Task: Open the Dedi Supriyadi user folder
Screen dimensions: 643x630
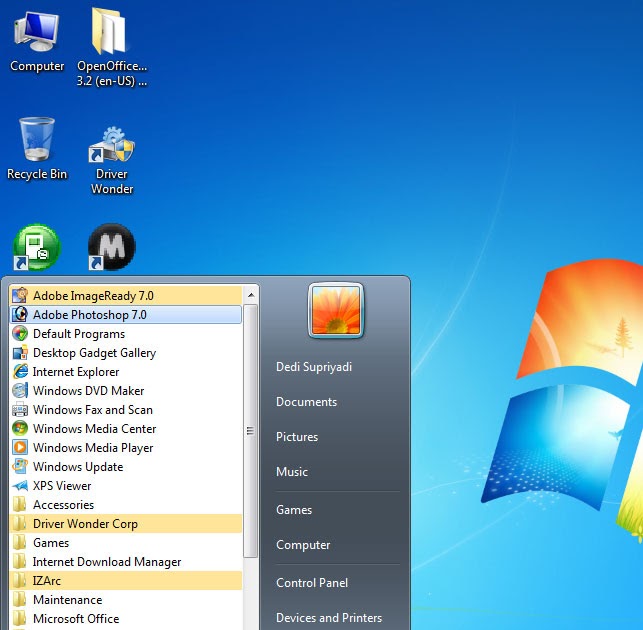Action: click(314, 367)
